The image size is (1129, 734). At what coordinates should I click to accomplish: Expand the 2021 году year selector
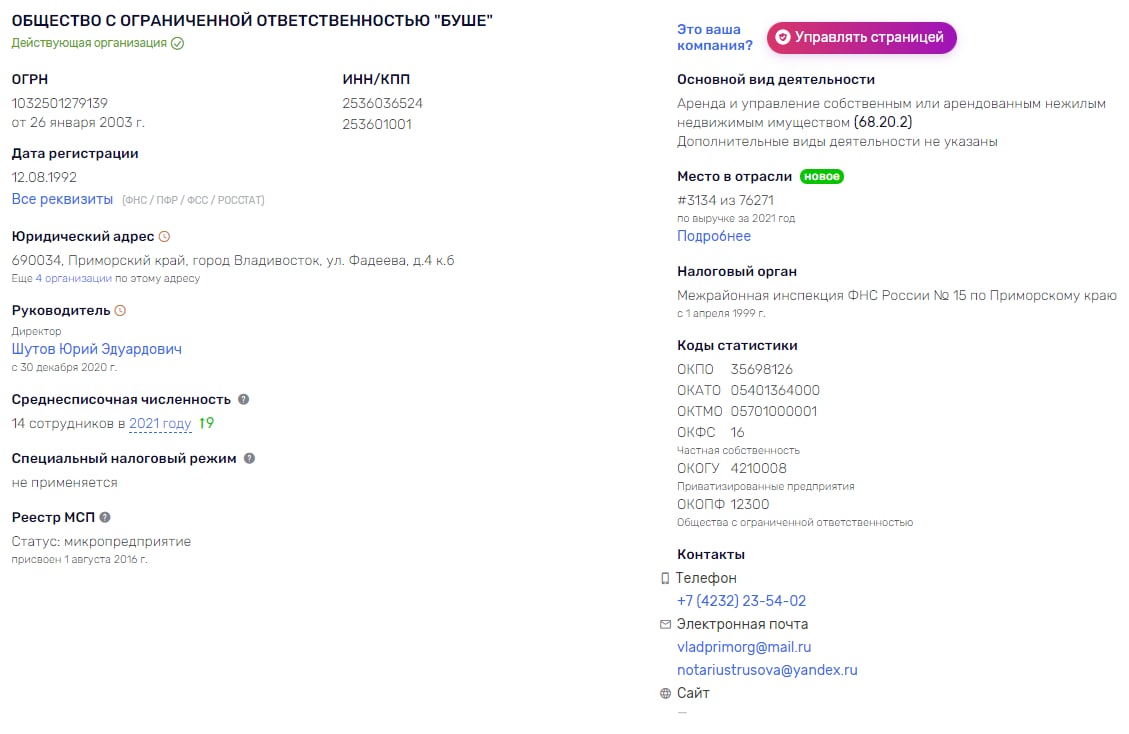[160, 424]
